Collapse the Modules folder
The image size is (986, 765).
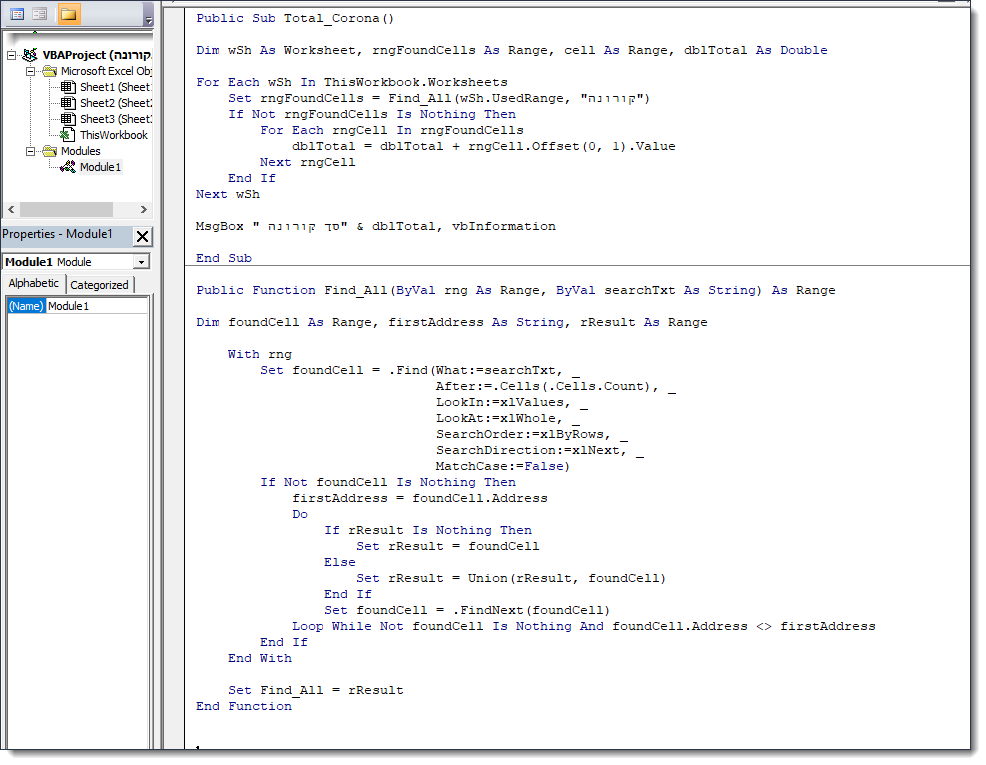29,151
